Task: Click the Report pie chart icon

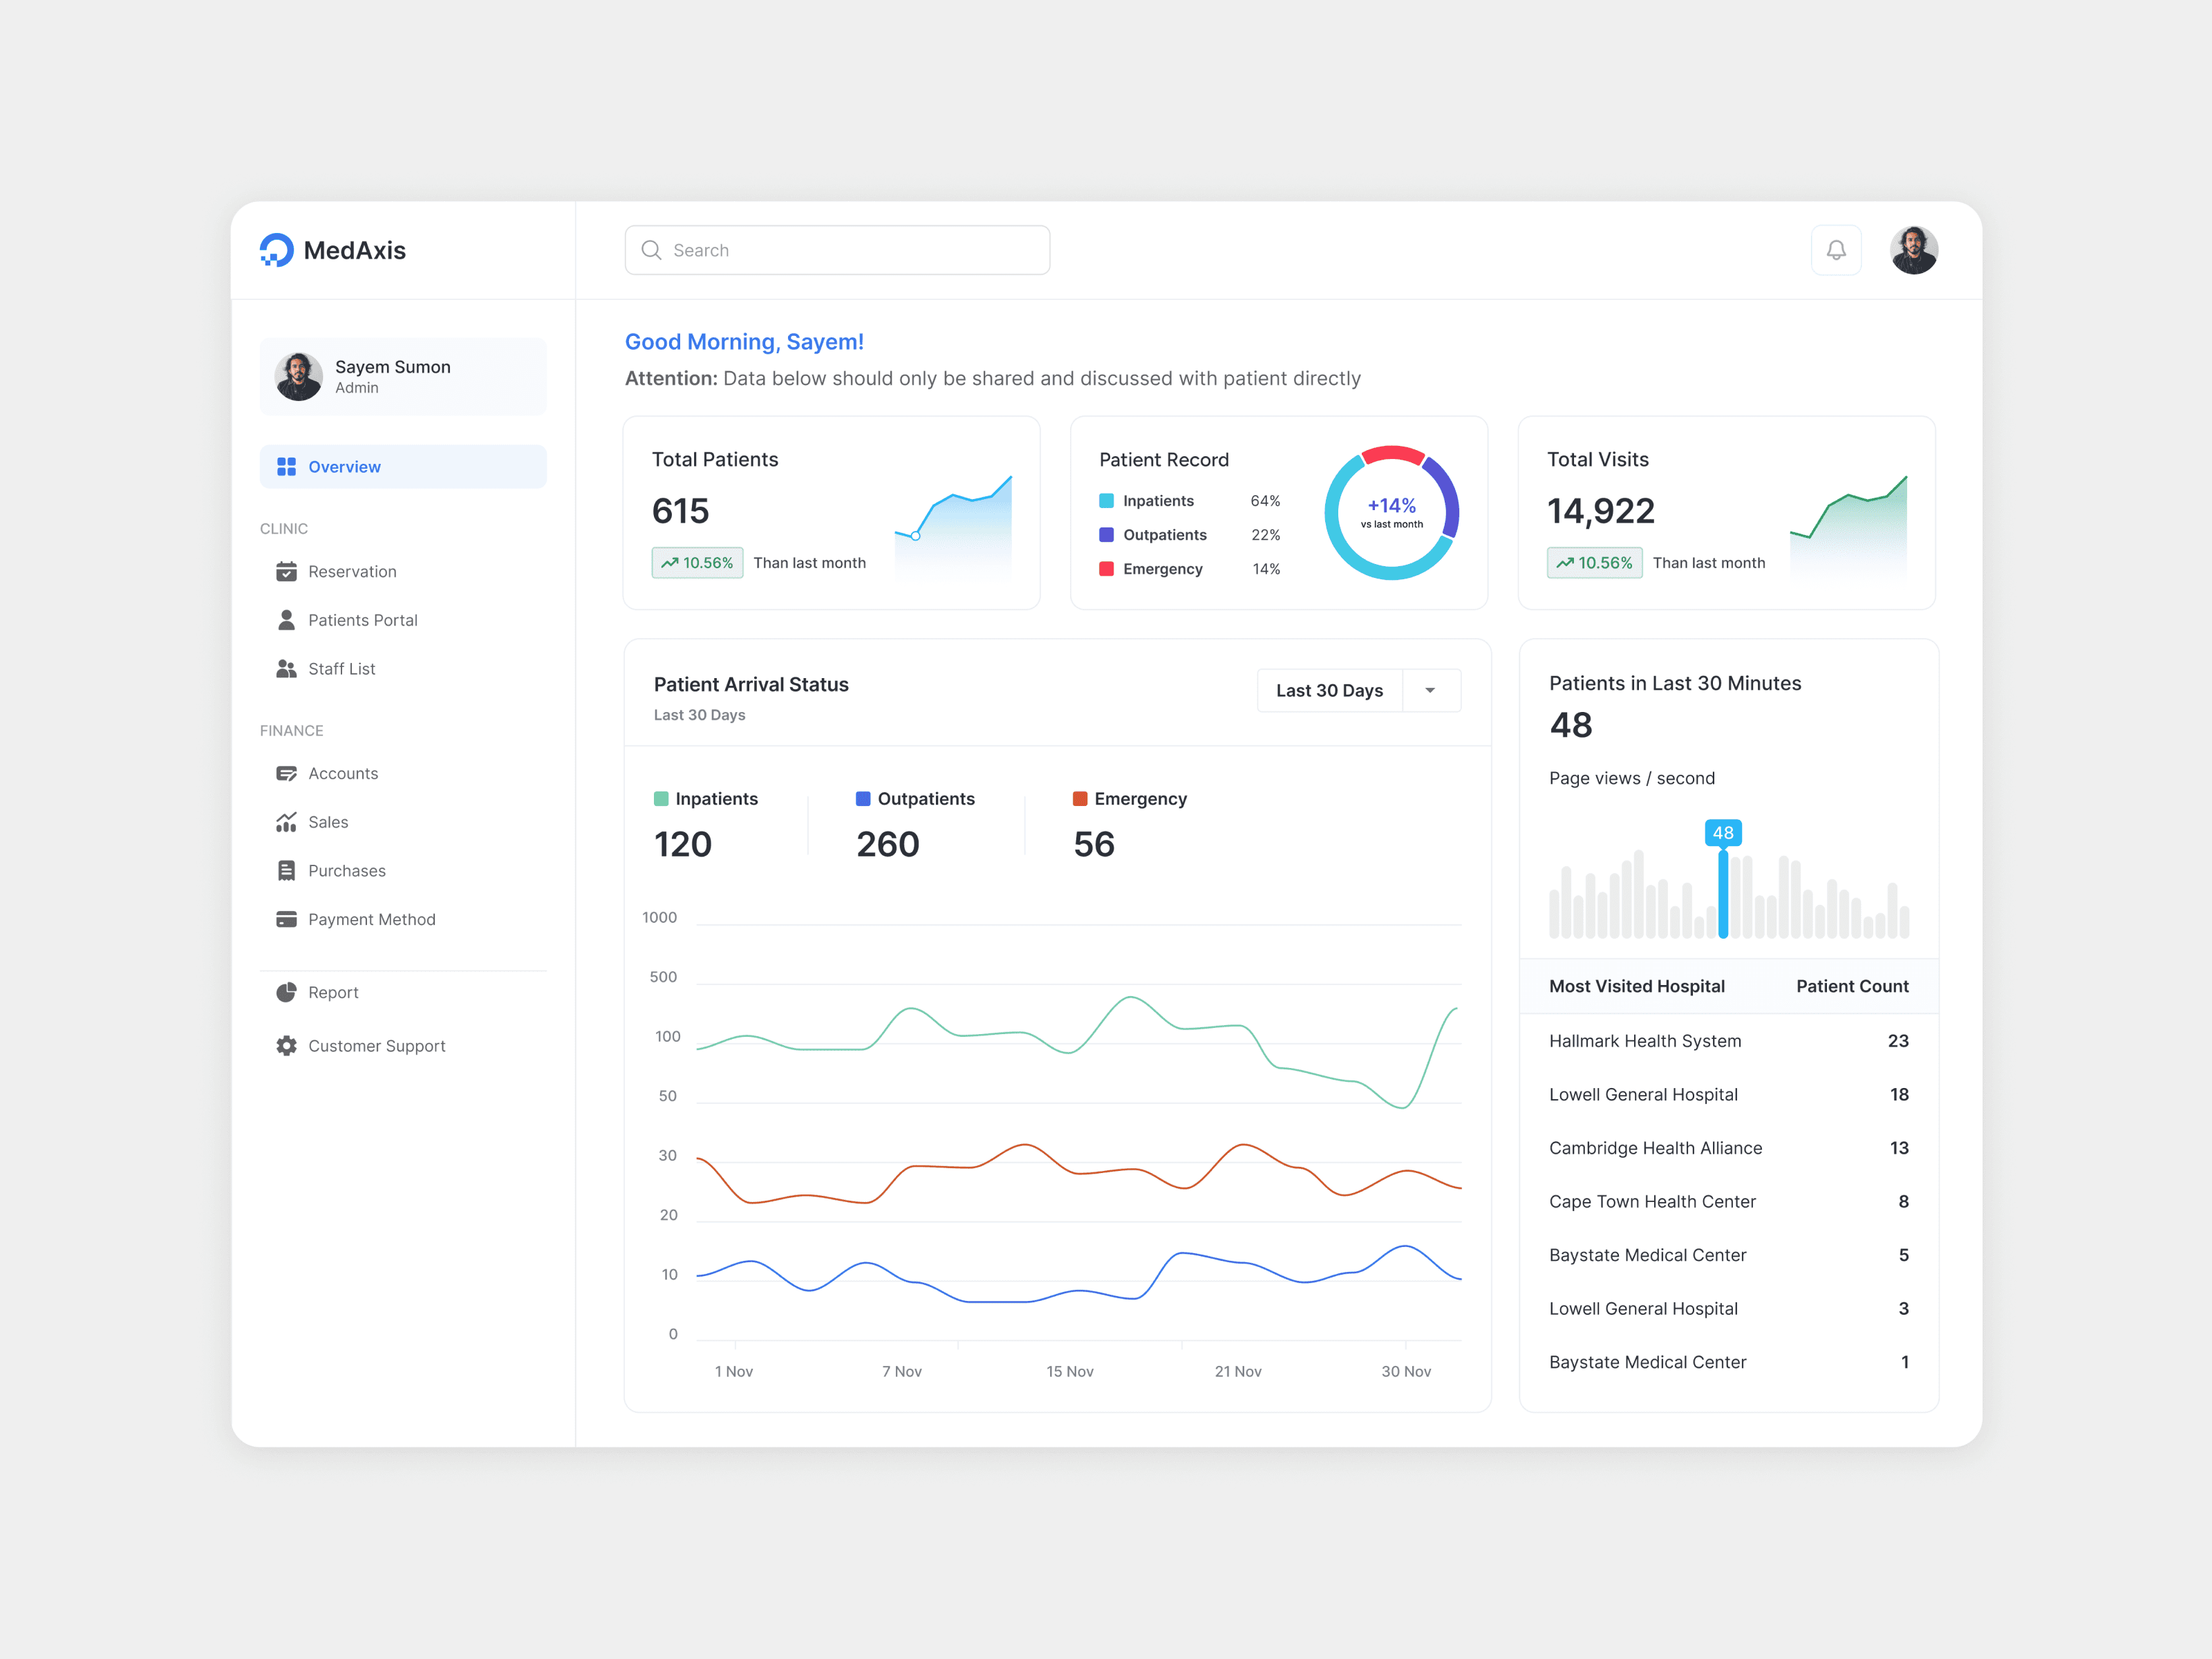Action: click(286, 992)
